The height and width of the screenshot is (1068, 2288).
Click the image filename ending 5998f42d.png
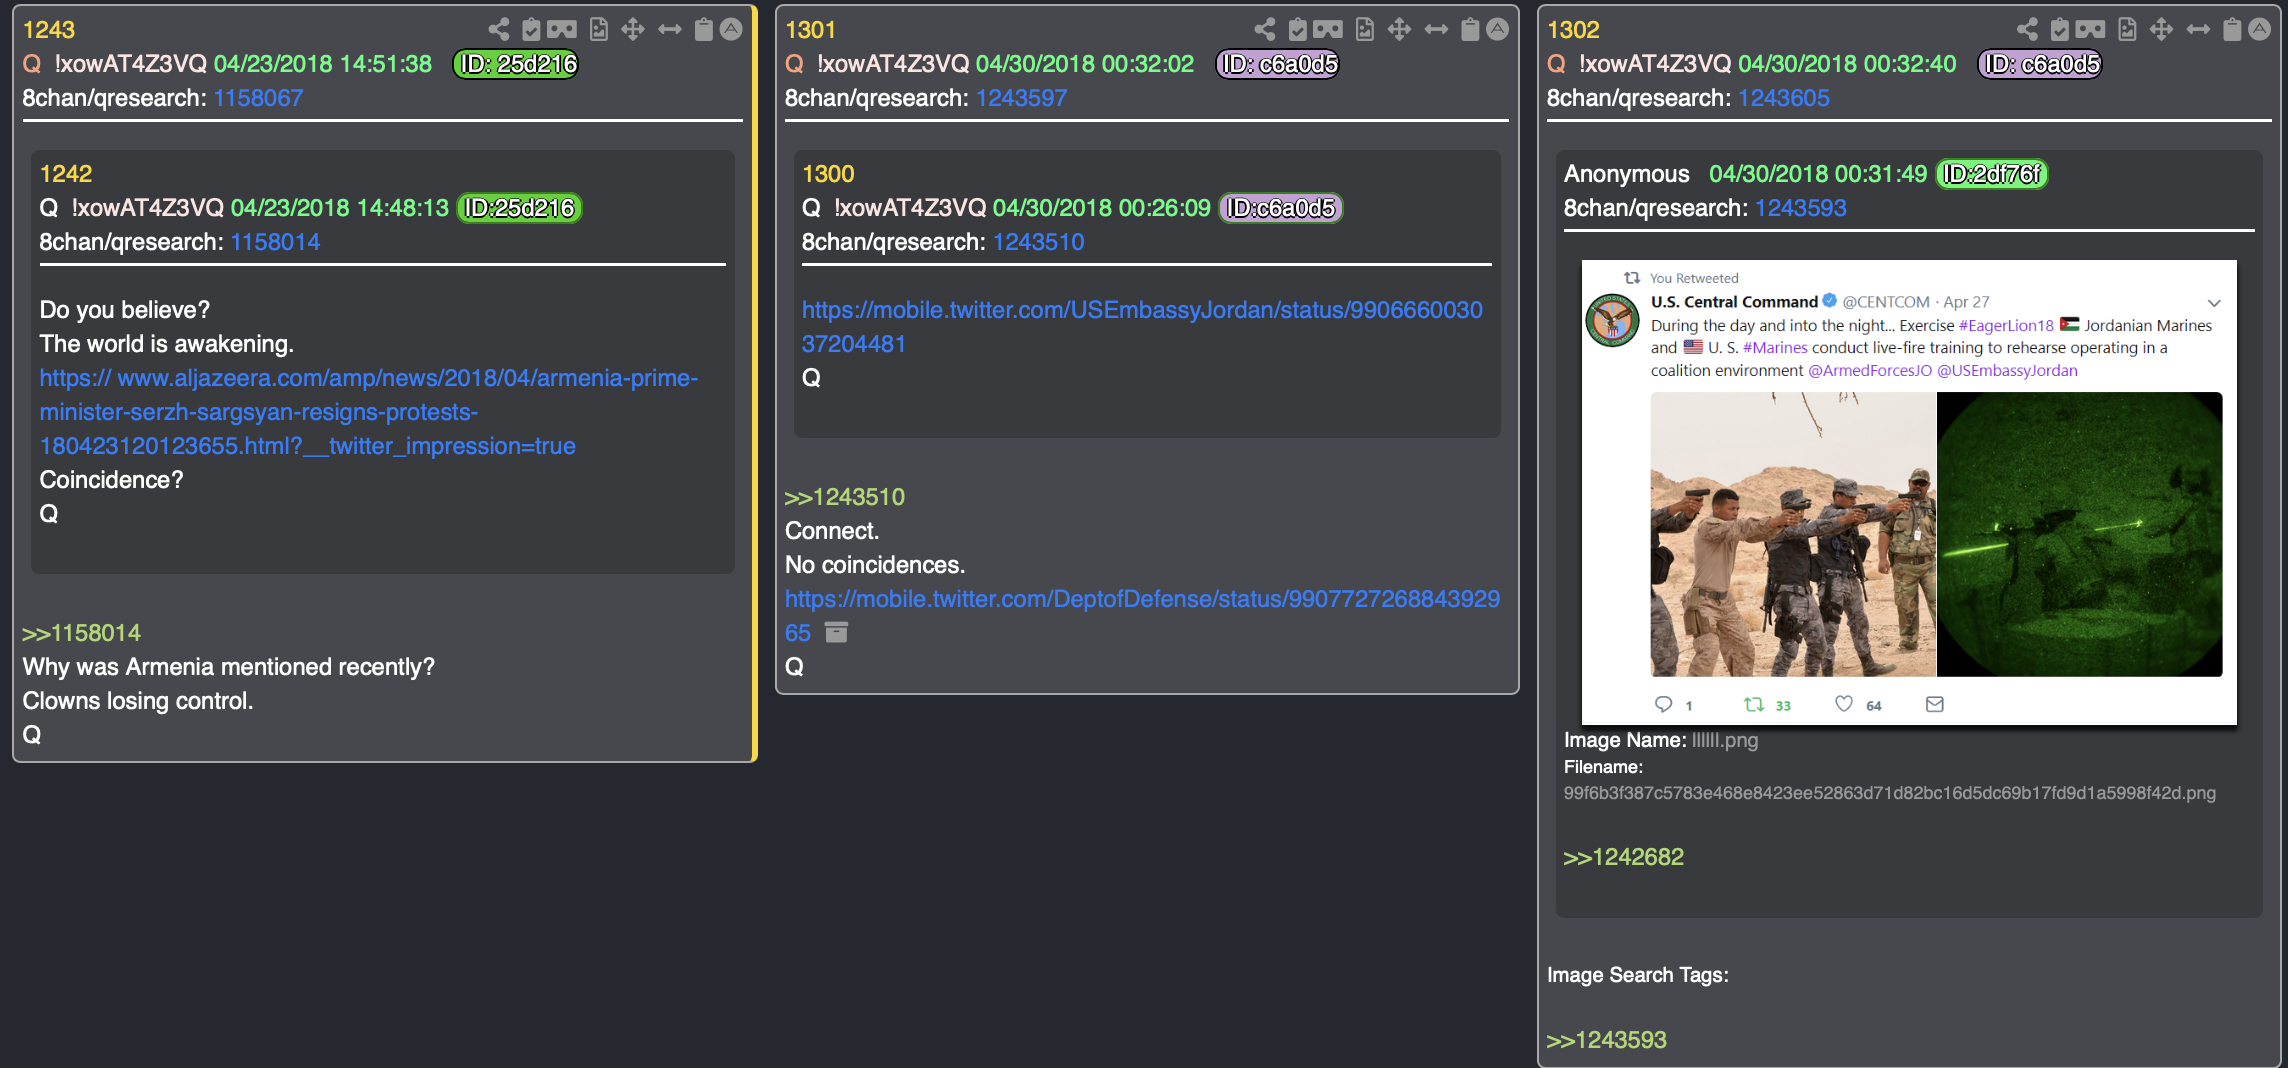[1889, 793]
